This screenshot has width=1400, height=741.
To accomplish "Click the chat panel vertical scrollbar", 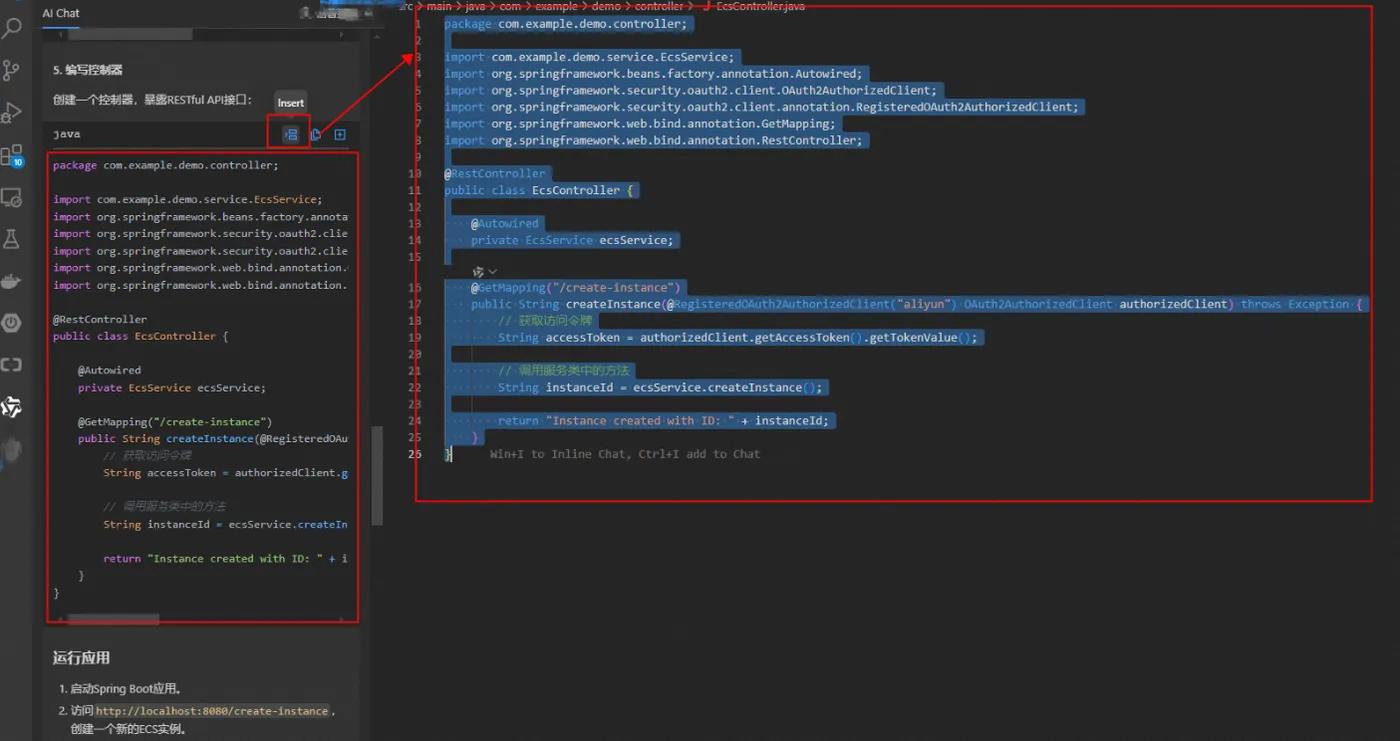I will point(377,475).
